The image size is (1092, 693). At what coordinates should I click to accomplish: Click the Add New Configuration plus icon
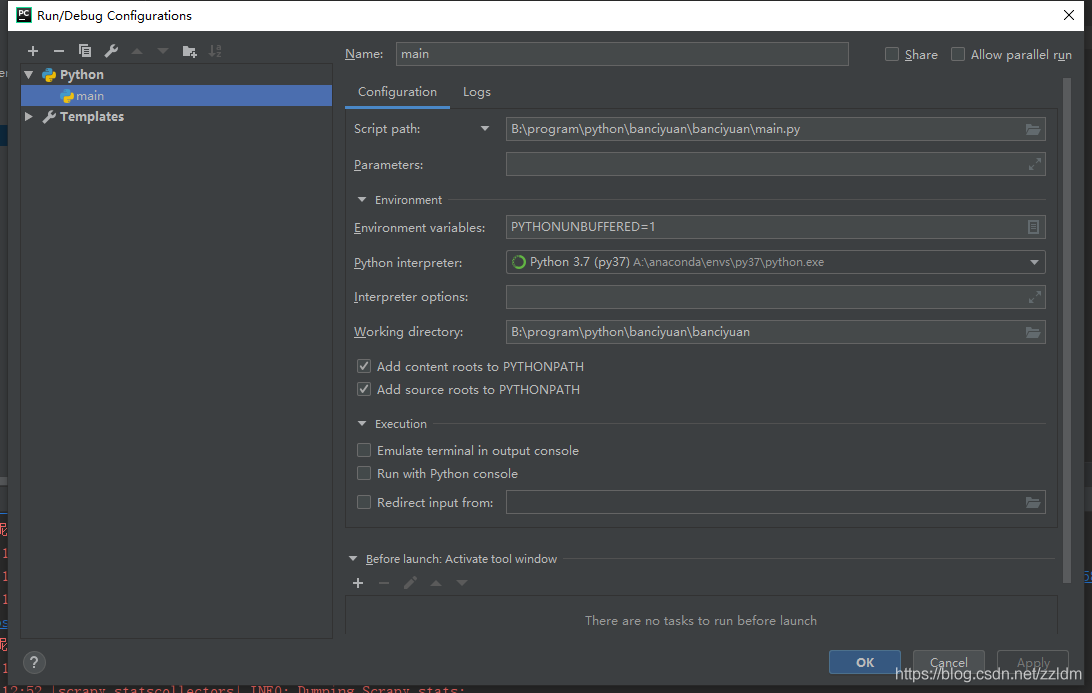(x=33, y=51)
